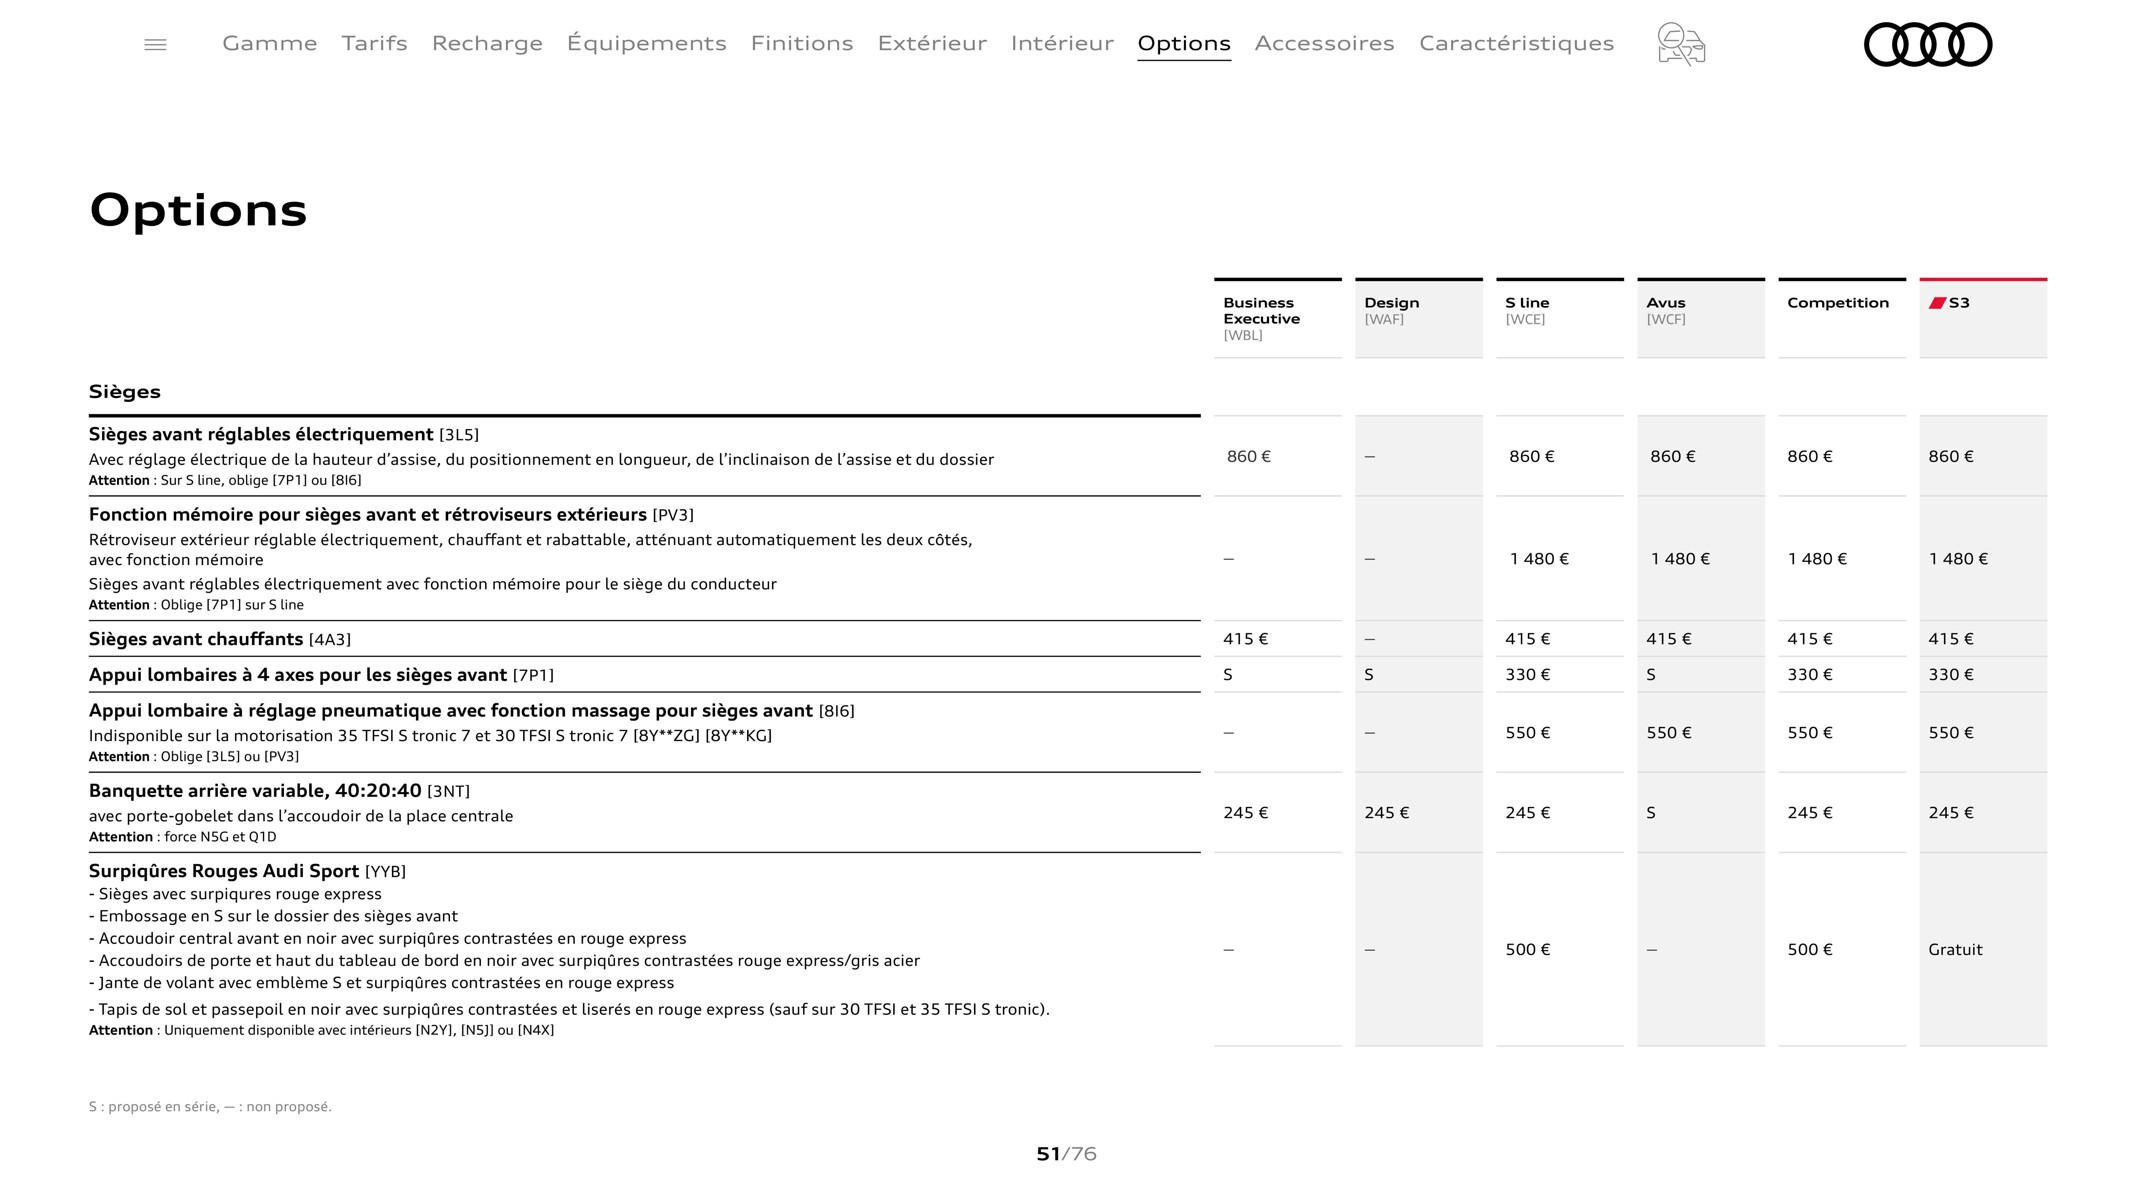
Task: Open the Équipements section
Action: (646, 43)
